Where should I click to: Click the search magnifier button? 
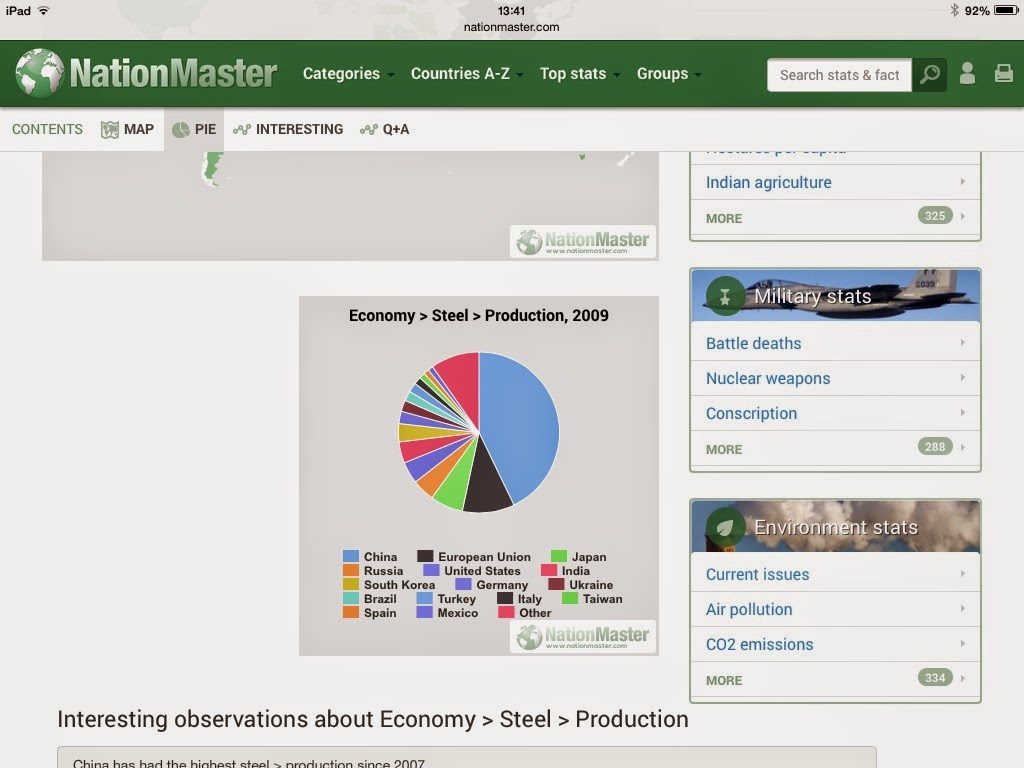[929, 74]
